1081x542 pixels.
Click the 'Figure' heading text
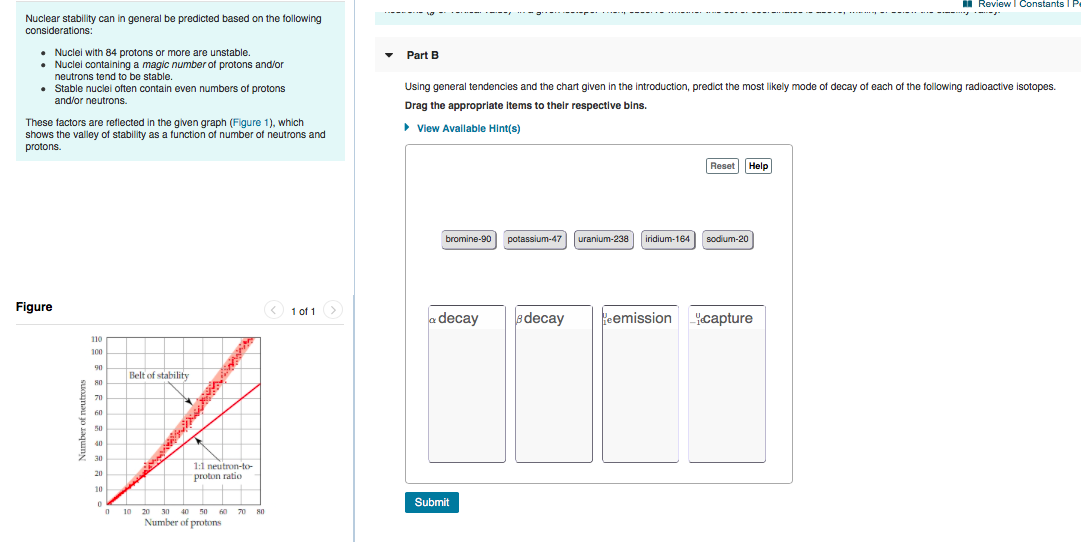34,307
